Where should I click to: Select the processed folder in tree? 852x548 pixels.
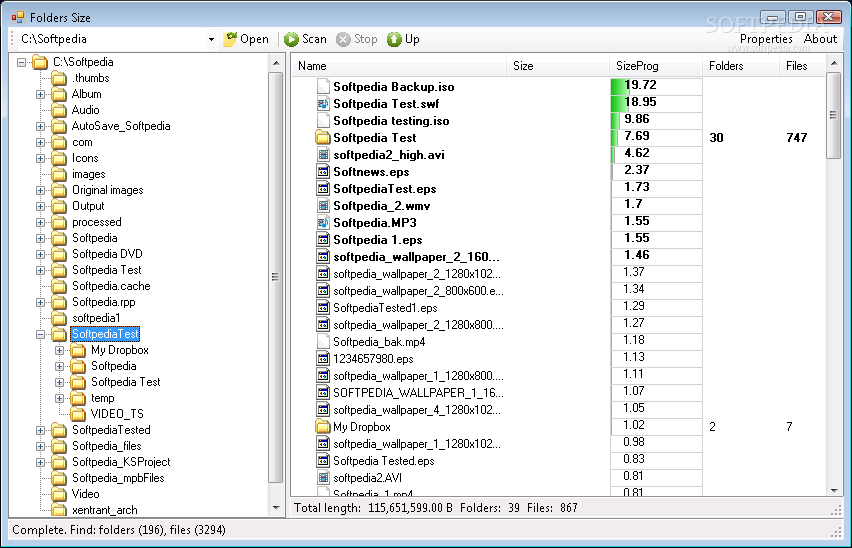(x=97, y=222)
